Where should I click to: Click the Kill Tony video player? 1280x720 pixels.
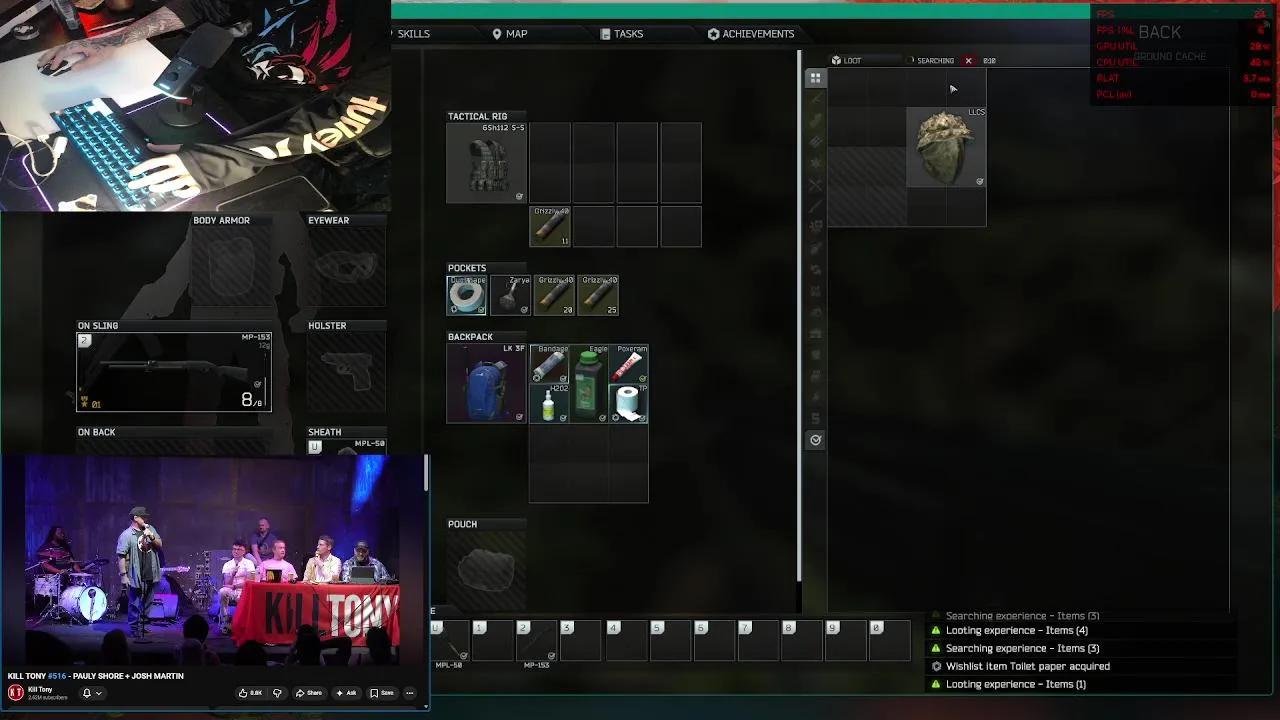[x=212, y=560]
